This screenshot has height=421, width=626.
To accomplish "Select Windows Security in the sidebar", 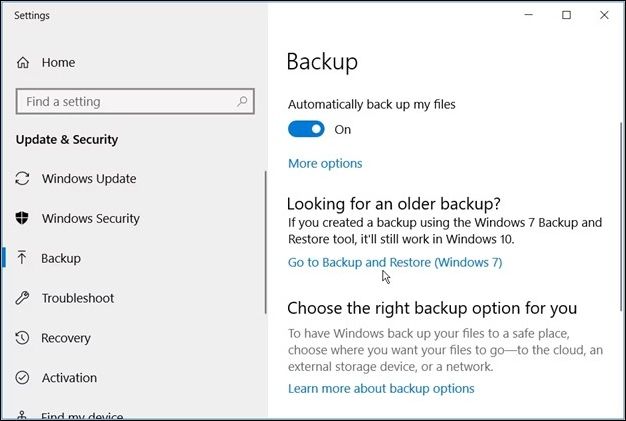I will 90,219.
